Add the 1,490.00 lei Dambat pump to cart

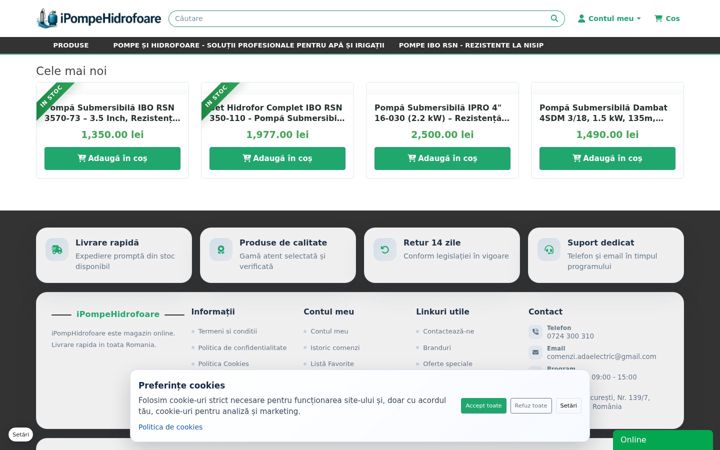coord(607,158)
